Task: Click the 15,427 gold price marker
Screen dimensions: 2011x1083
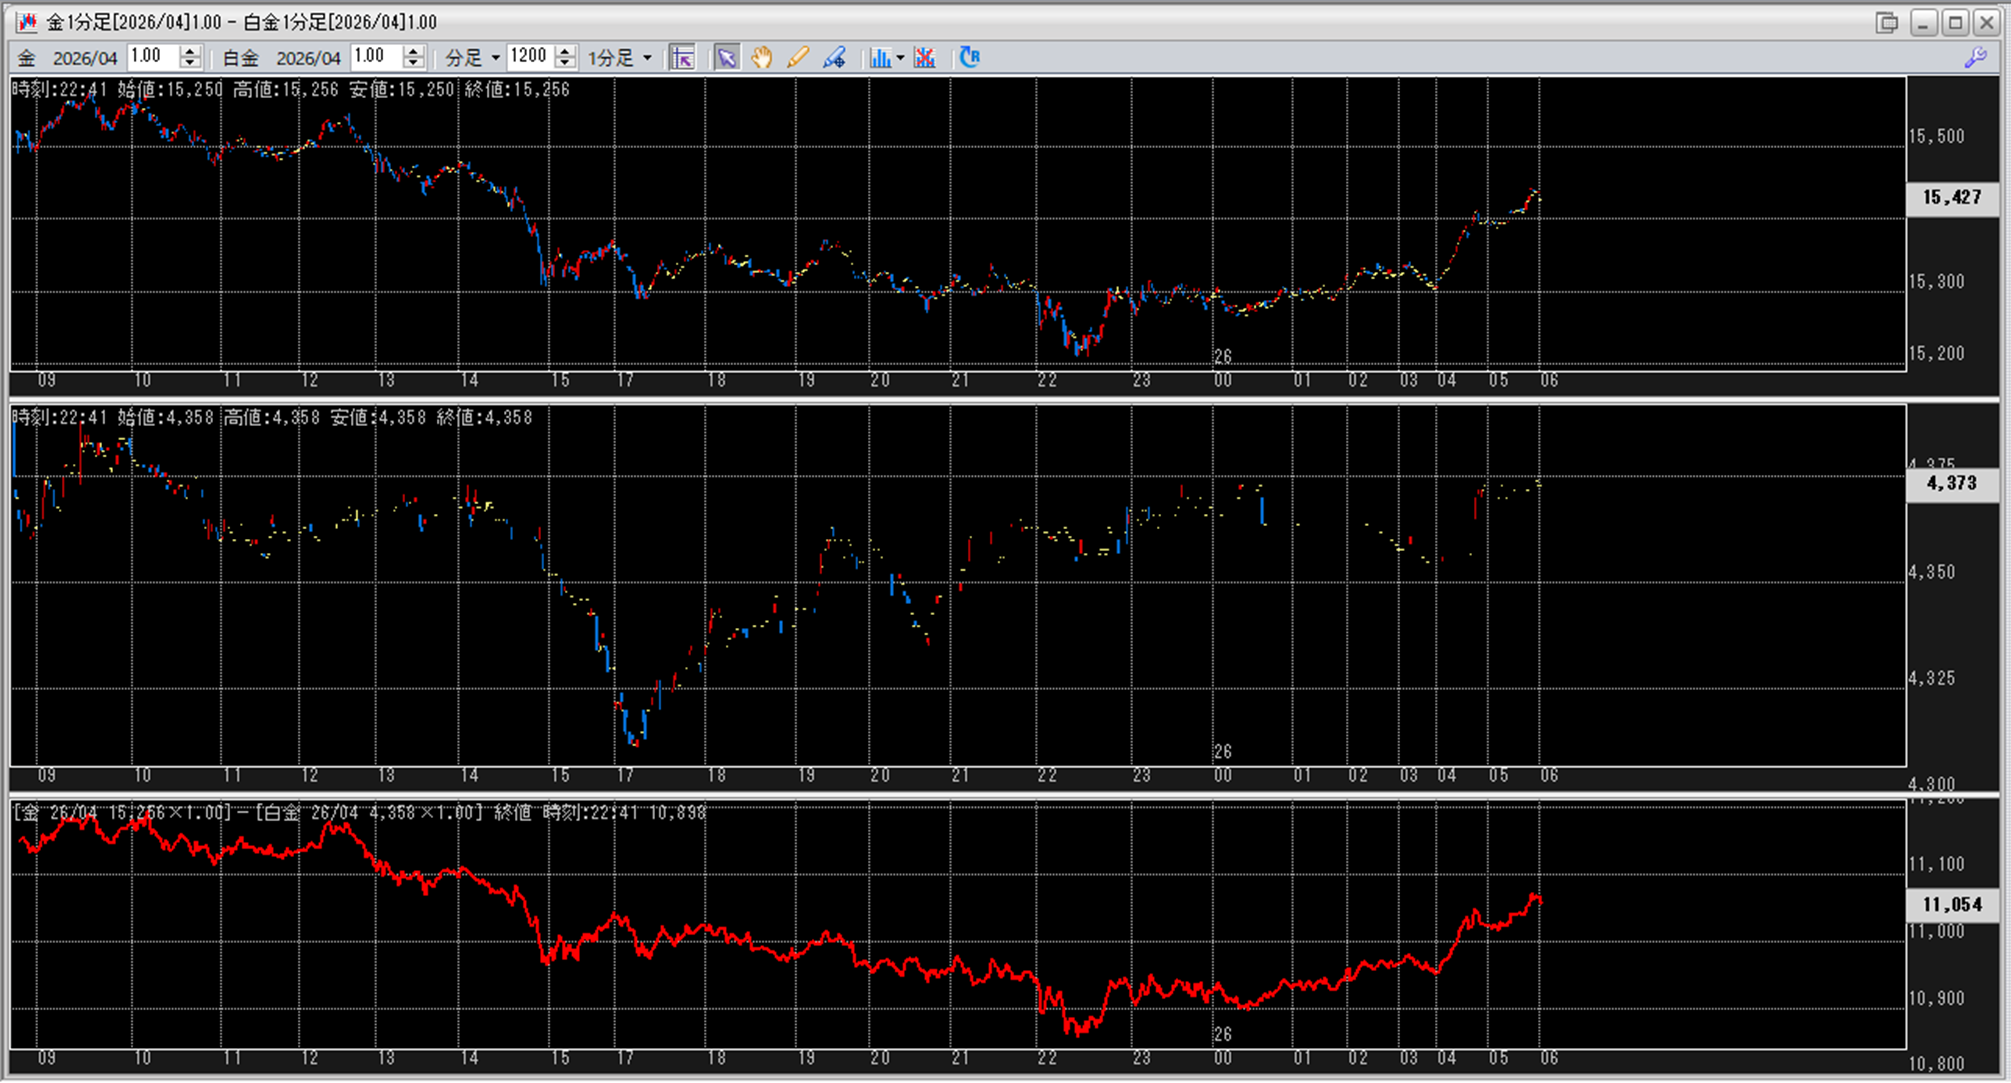Action: coord(1951,197)
